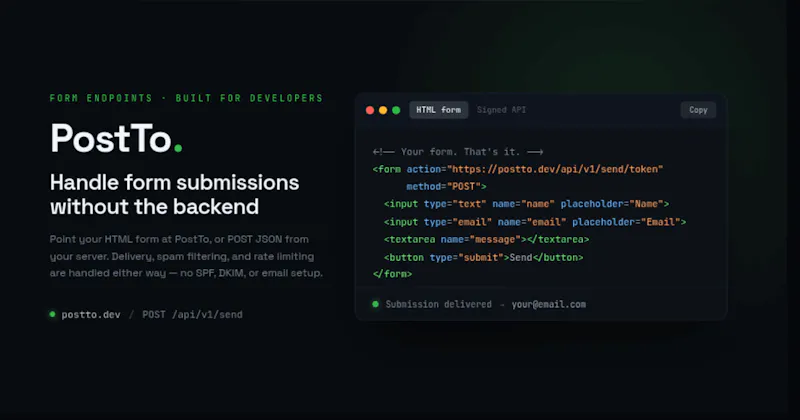Click the closing </form> tag
The width and height of the screenshot is (800, 420).
coord(392,274)
